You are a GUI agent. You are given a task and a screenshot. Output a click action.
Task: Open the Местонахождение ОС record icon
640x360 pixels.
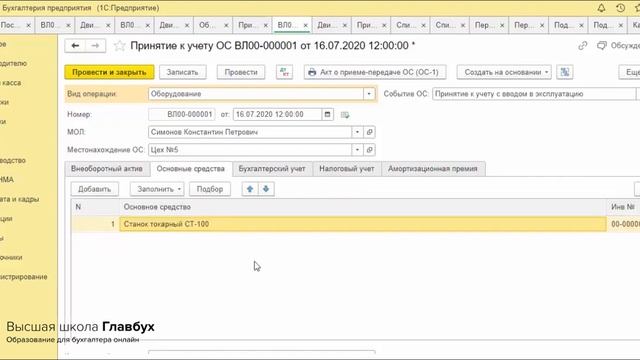(x=369, y=150)
